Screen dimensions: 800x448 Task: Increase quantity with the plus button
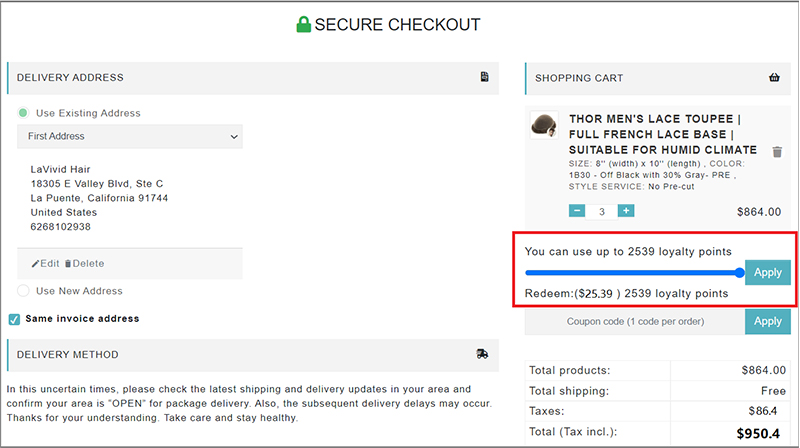[x=626, y=211]
